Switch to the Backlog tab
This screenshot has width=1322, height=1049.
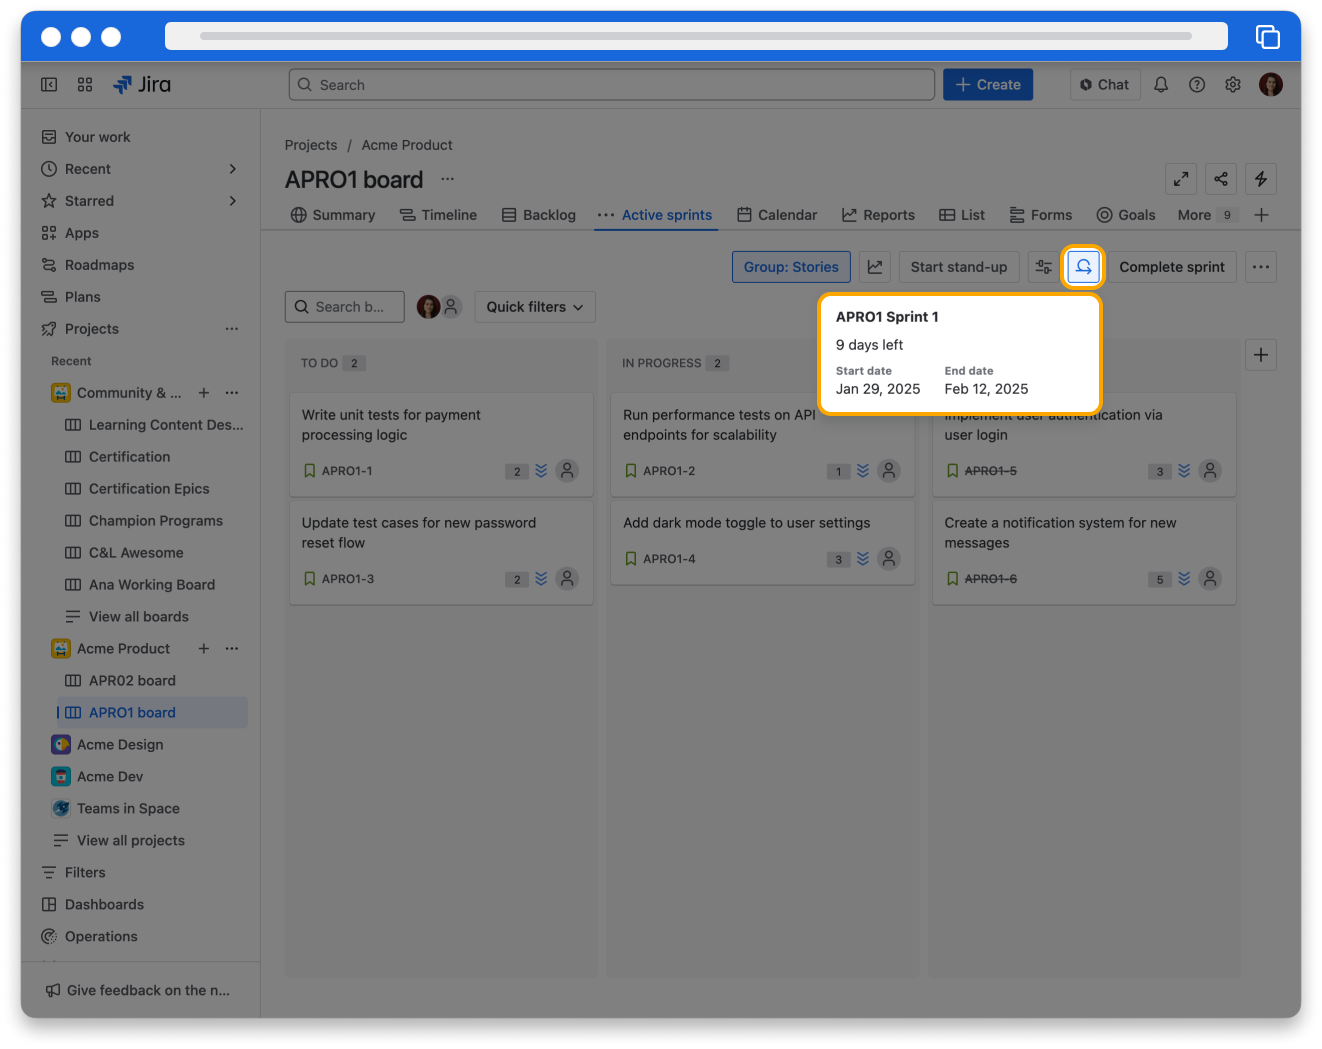pos(539,215)
